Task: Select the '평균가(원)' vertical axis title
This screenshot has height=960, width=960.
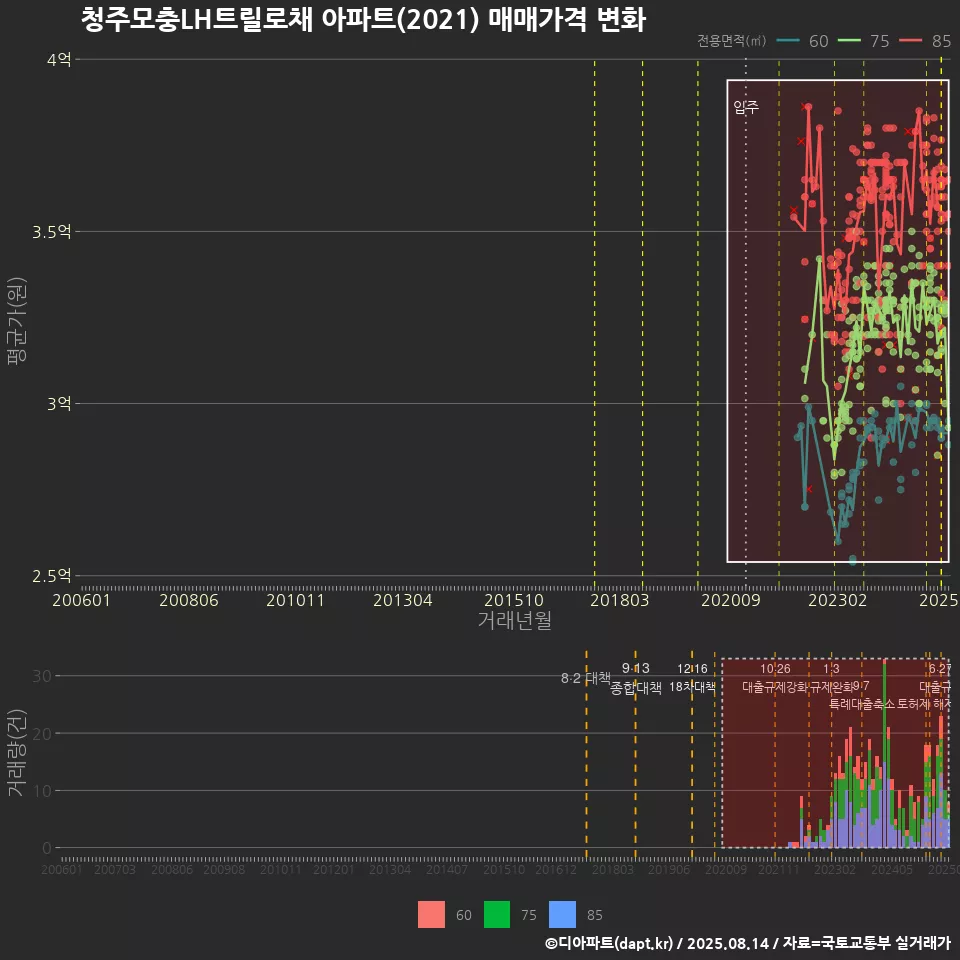Action: (x=17, y=320)
